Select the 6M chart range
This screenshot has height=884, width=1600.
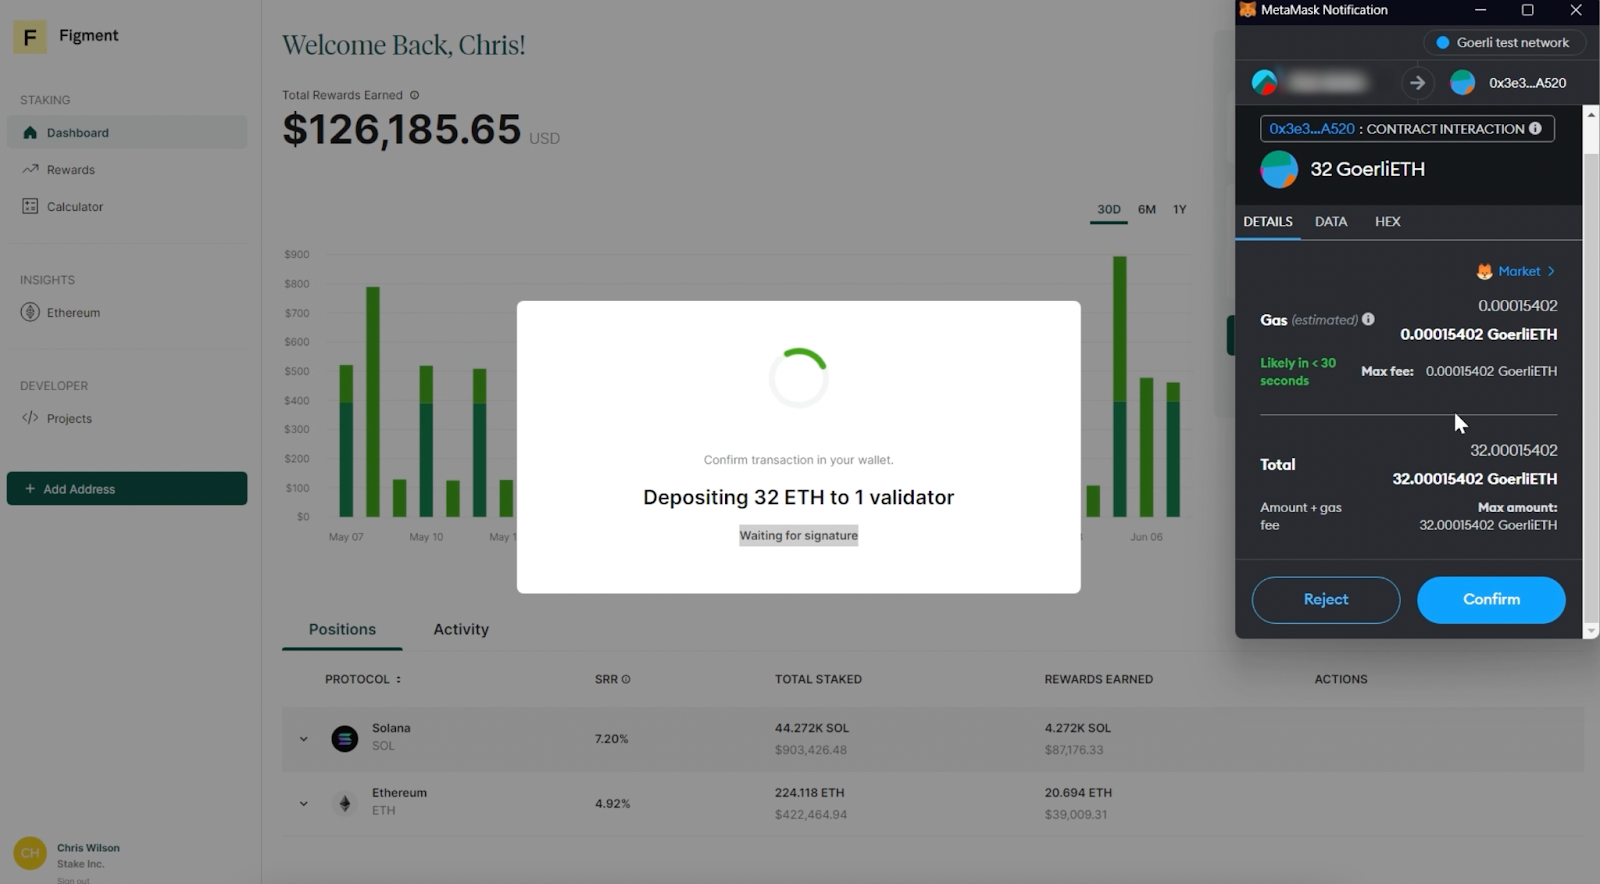pos(1147,210)
